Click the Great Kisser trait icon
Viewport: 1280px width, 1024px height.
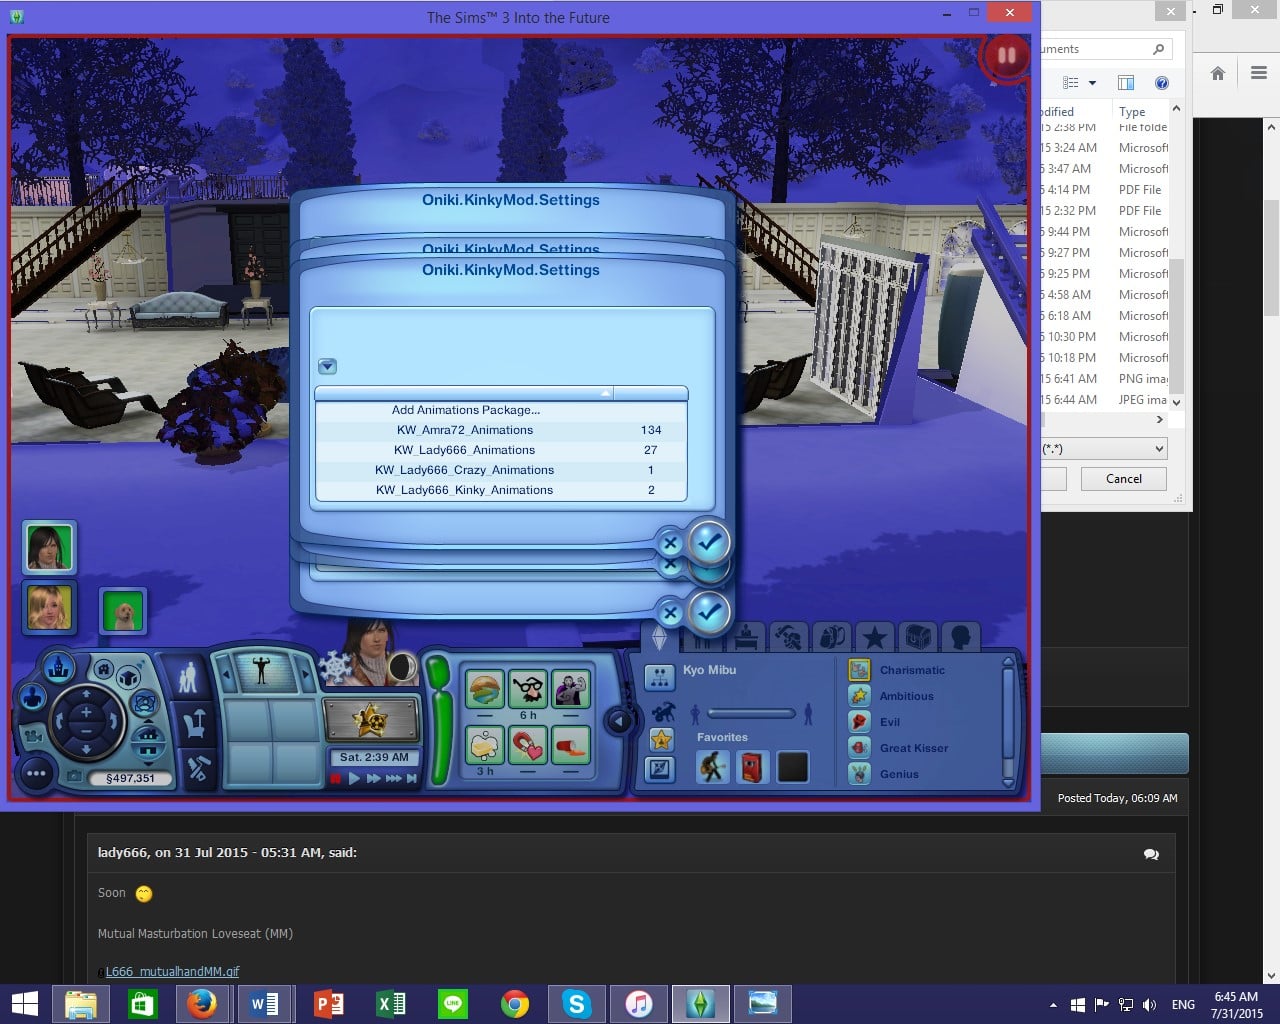pyautogui.click(x=859, y=748)
